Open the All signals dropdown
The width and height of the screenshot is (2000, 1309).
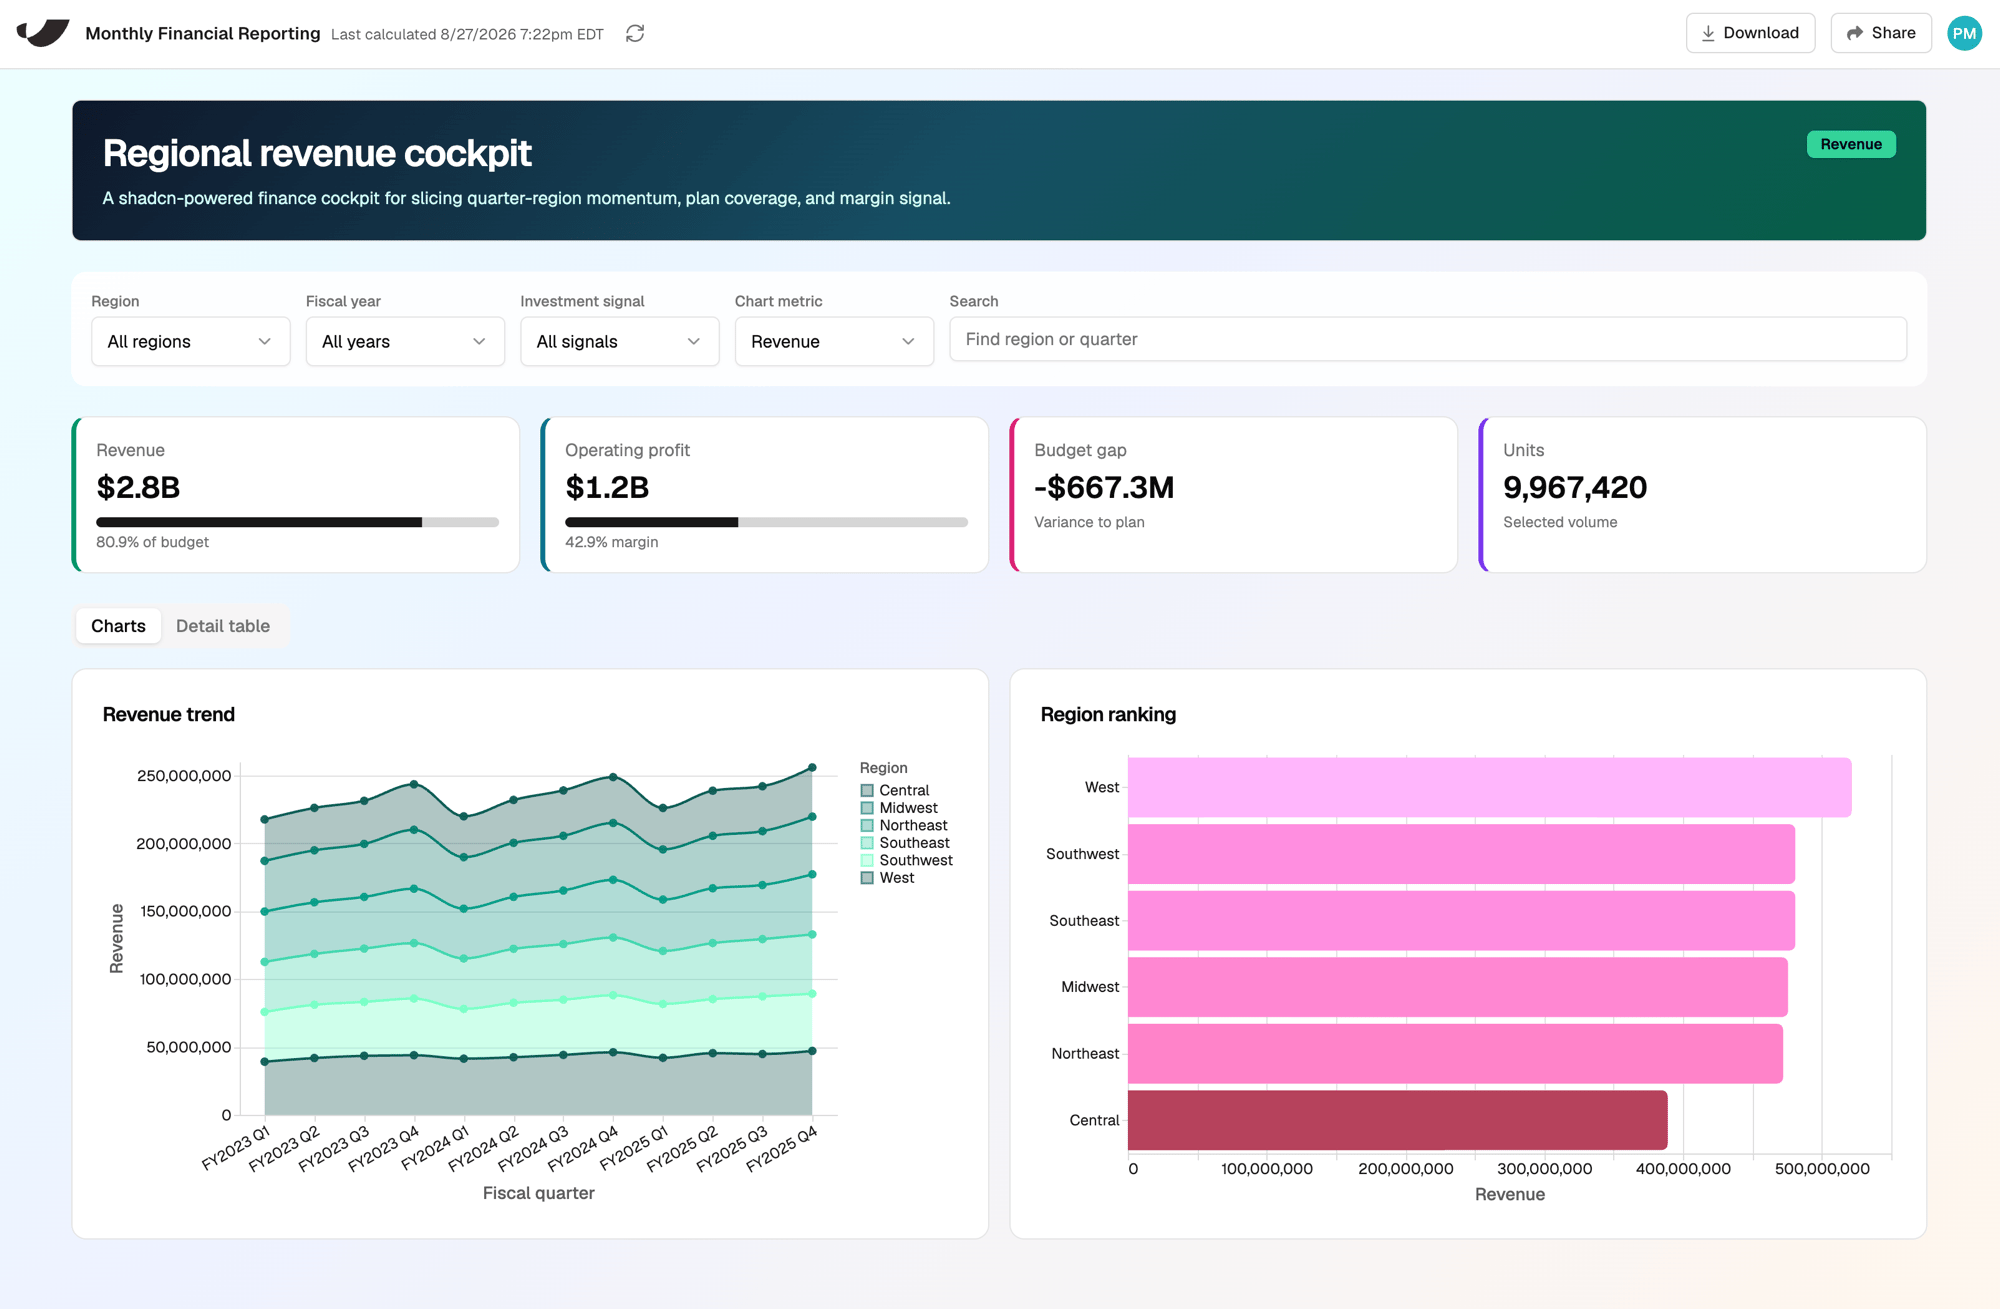pyautogui.click(x=620, y=341)
